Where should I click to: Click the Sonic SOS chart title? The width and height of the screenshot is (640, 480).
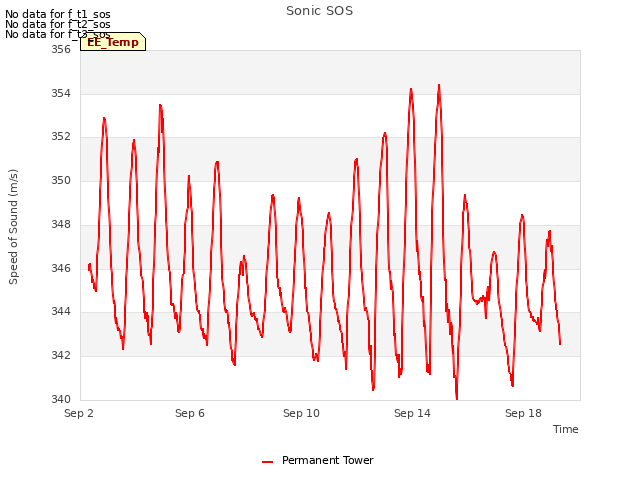[319, 11]
